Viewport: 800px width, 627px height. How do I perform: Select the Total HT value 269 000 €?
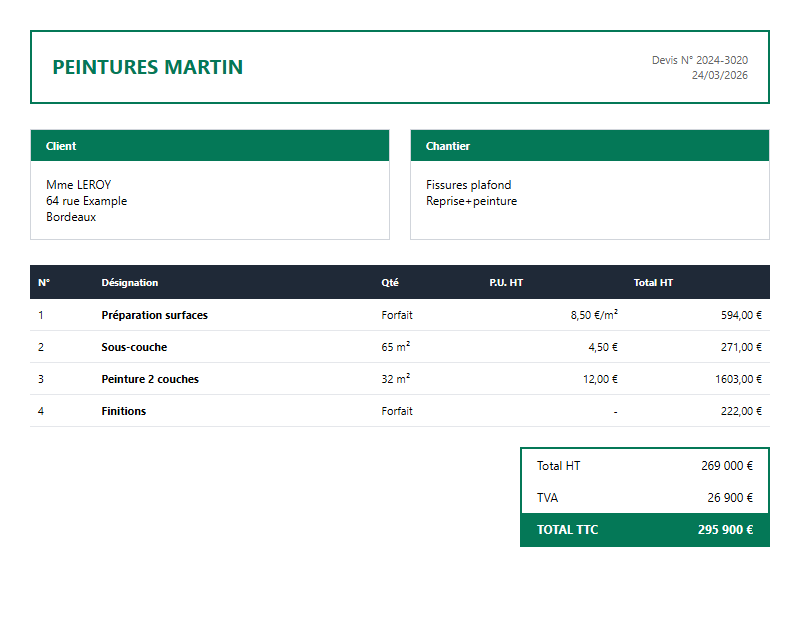pyautogui.click(x=726, y=466)
